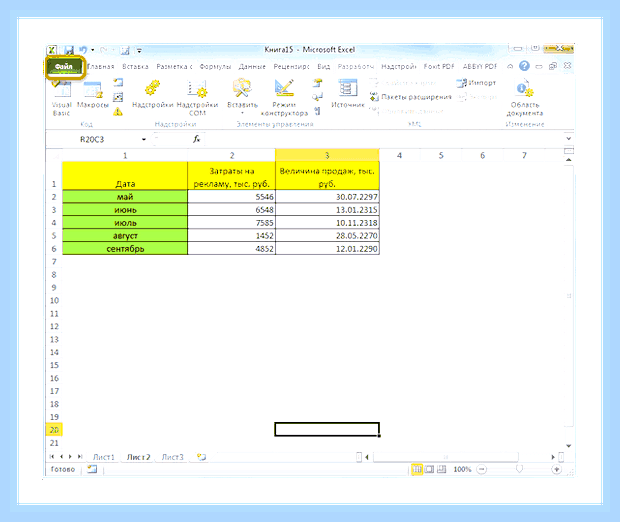Select cell with value 7585
620x522 pixels.
(x=231, y=223)
